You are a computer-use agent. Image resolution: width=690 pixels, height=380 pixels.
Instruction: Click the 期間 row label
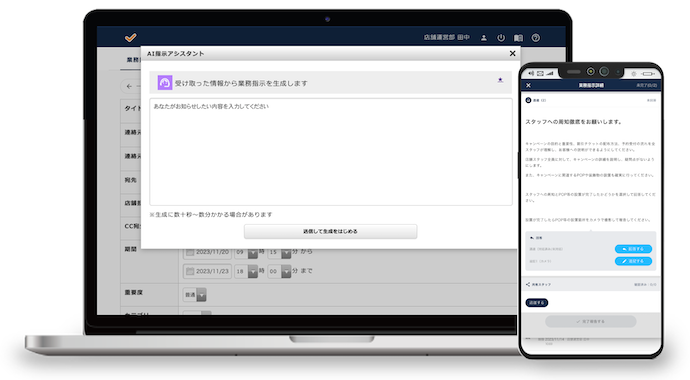[x=131, y=249]
